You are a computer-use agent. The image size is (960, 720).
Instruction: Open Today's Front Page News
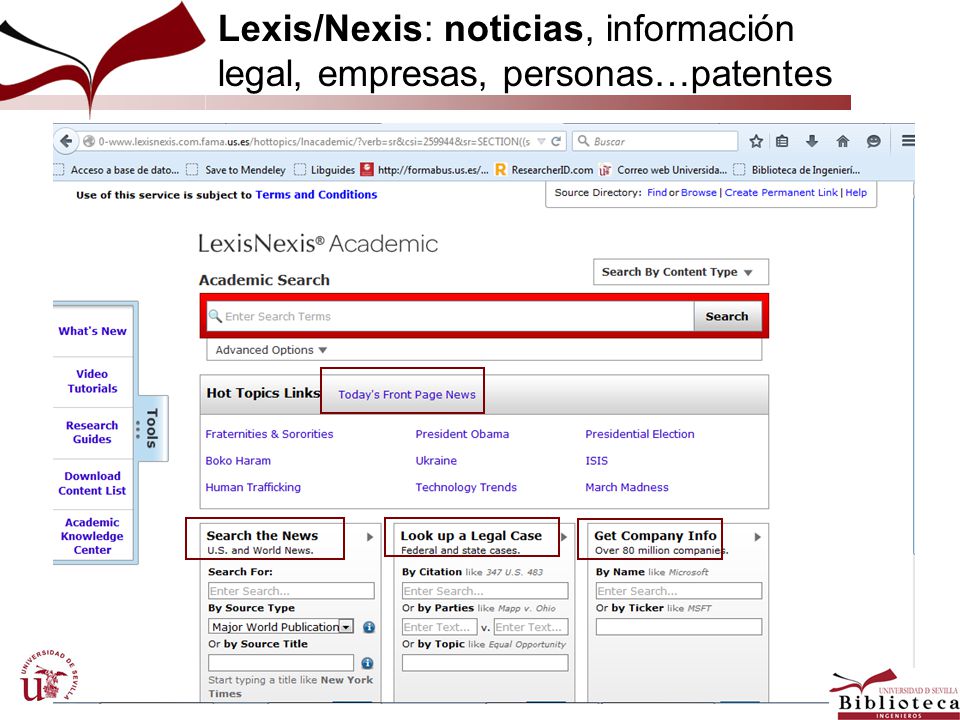[407, 395]
